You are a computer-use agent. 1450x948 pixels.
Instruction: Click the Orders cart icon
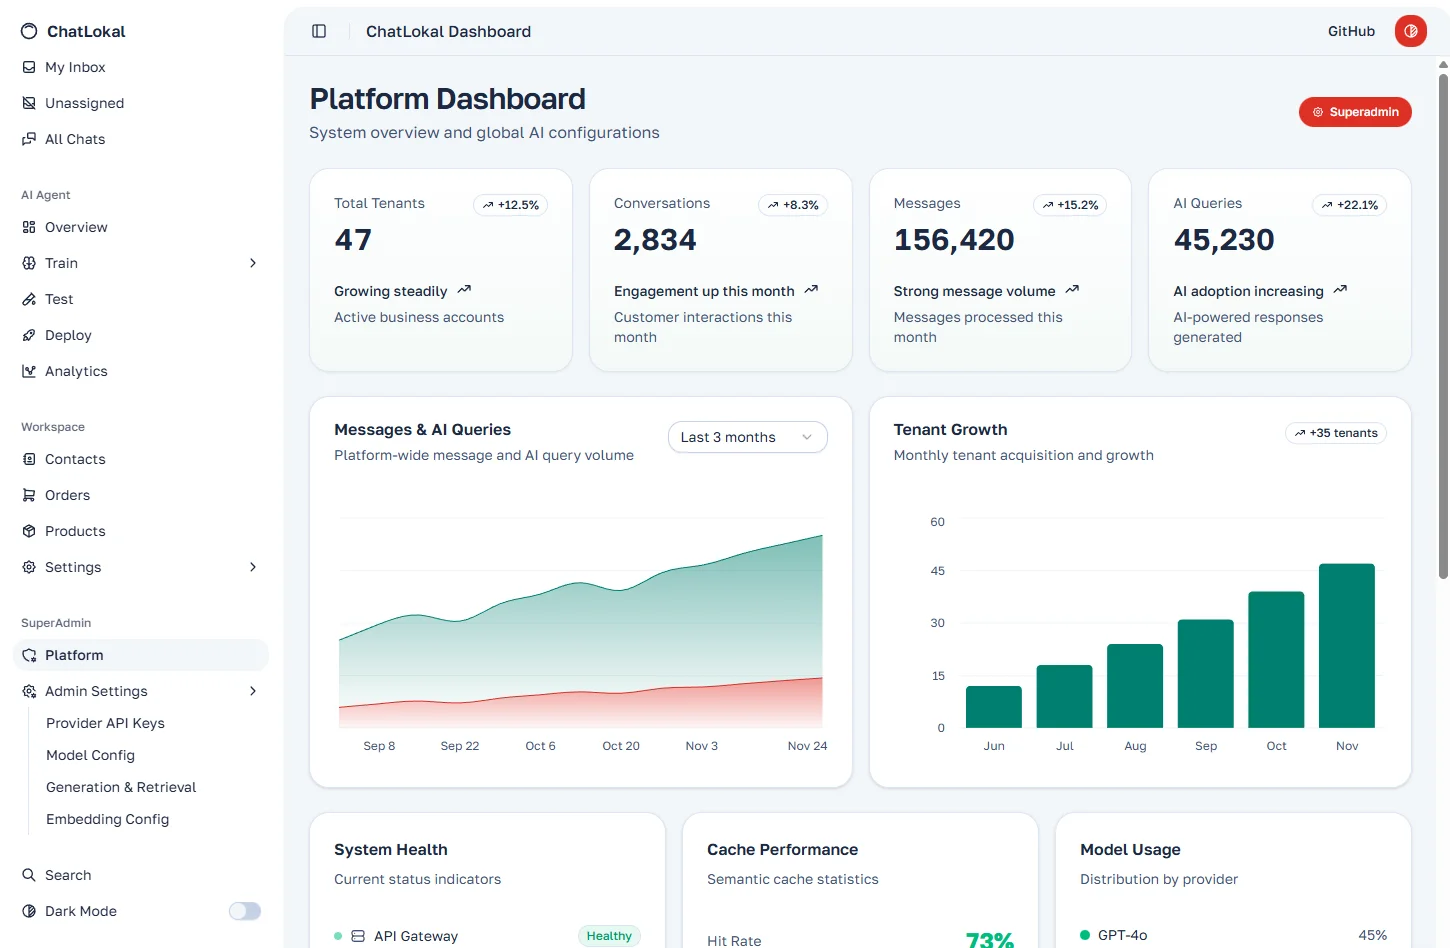[x=29, y=495]
